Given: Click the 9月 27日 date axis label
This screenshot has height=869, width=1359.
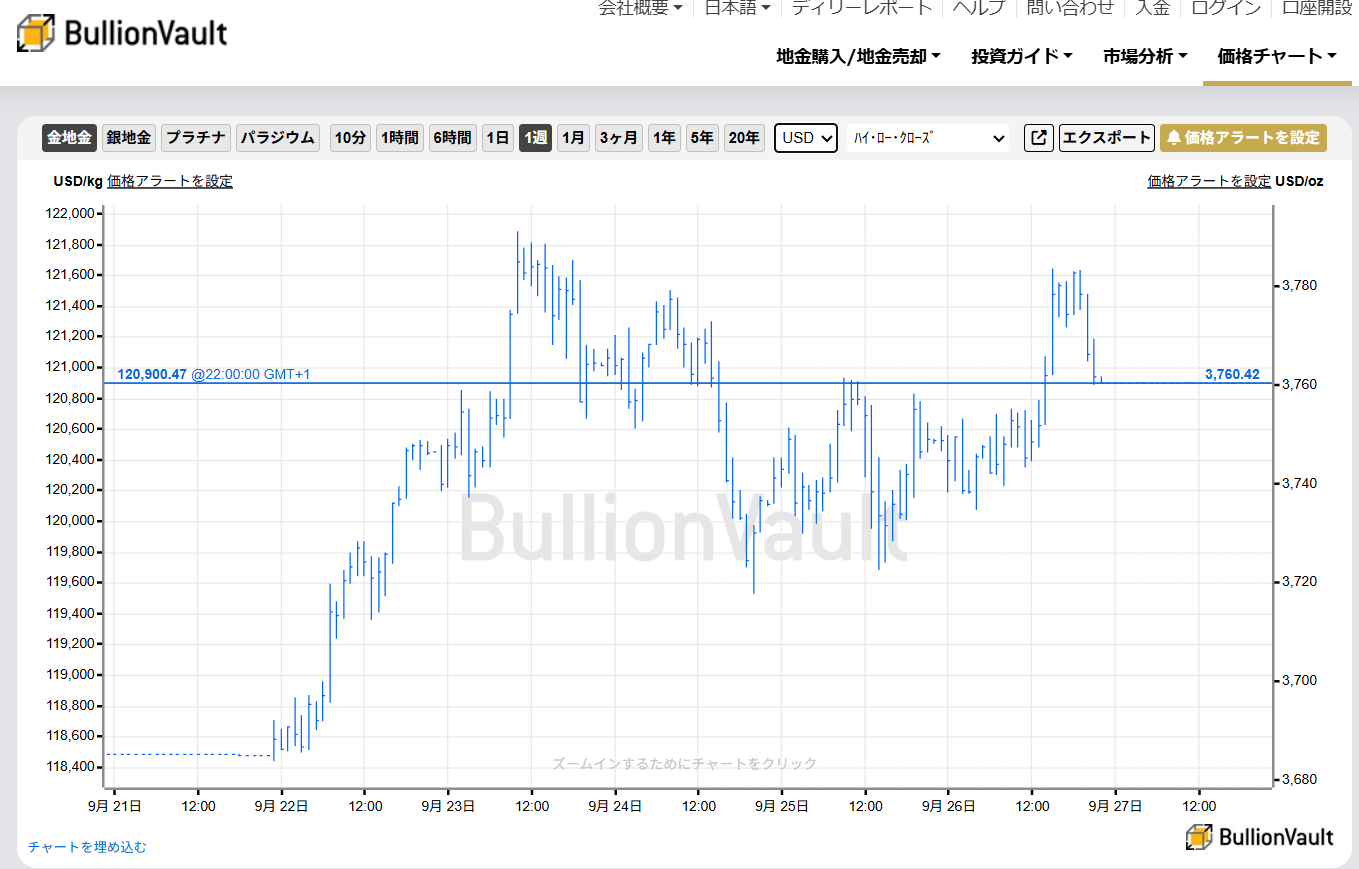Looking at the screenshot, I should pyautogui.click(x=1115, y=804).
